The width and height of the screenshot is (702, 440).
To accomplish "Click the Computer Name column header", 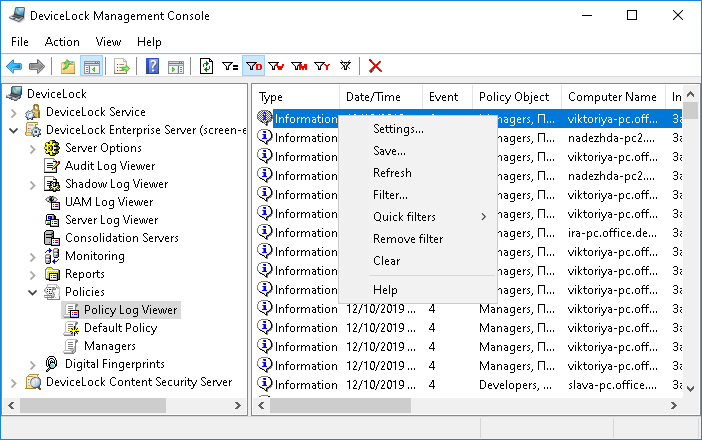I will click(612, 97).
